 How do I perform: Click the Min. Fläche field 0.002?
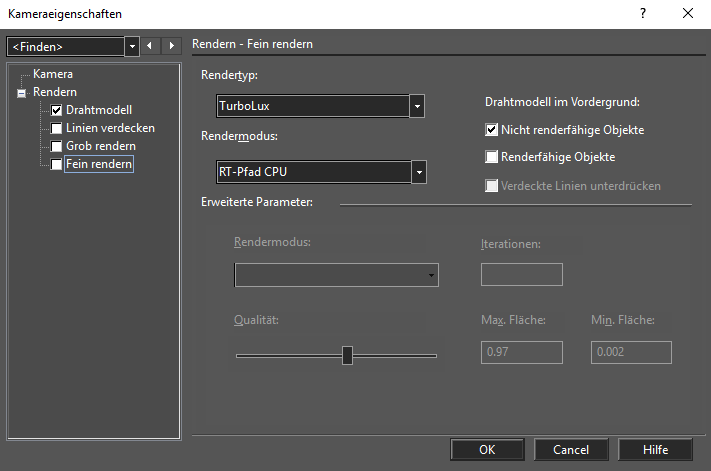tap(631, 352)
